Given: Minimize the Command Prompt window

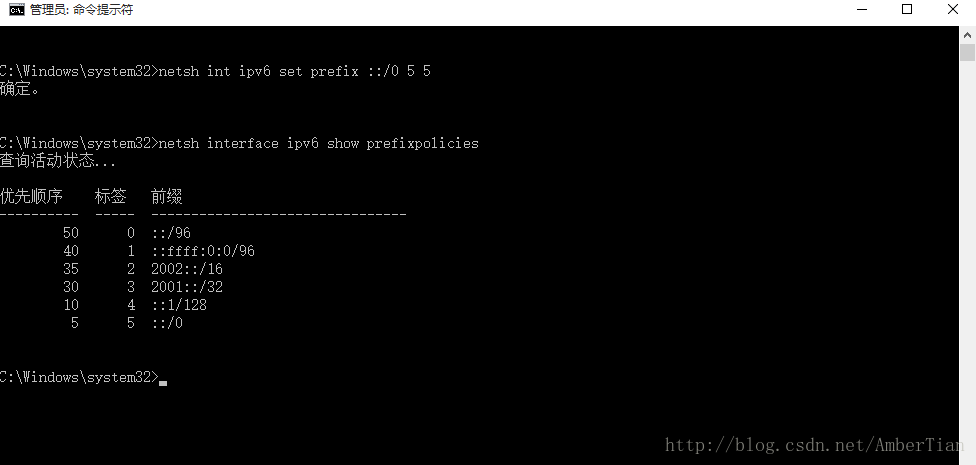Looking at the screenshot, I should [x=862, y=9].
